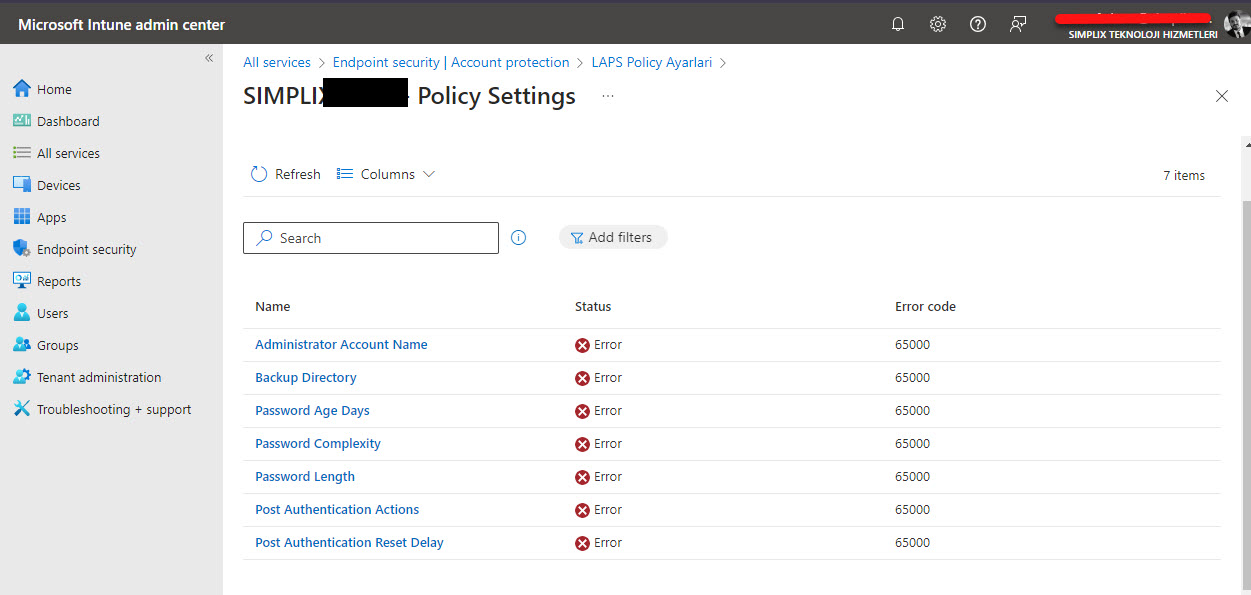Expand the Columns dropdown
Screen dimensions: 1251x595
(387, 174)
